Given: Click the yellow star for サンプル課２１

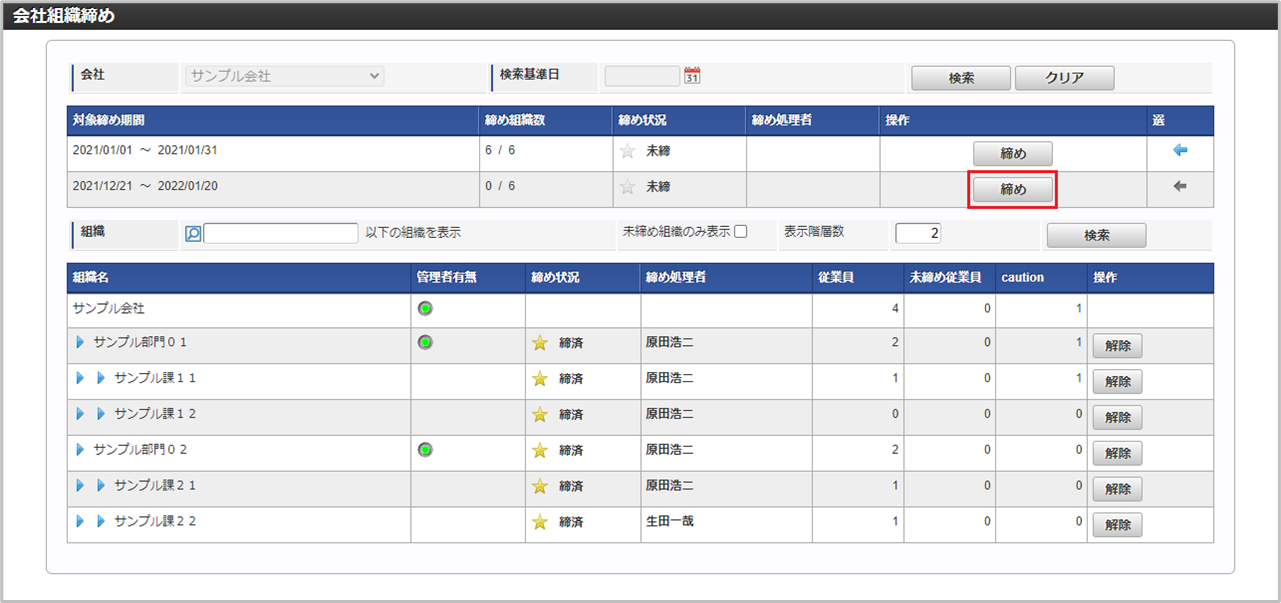Looking at the screenshot, I should pos(540,486).
